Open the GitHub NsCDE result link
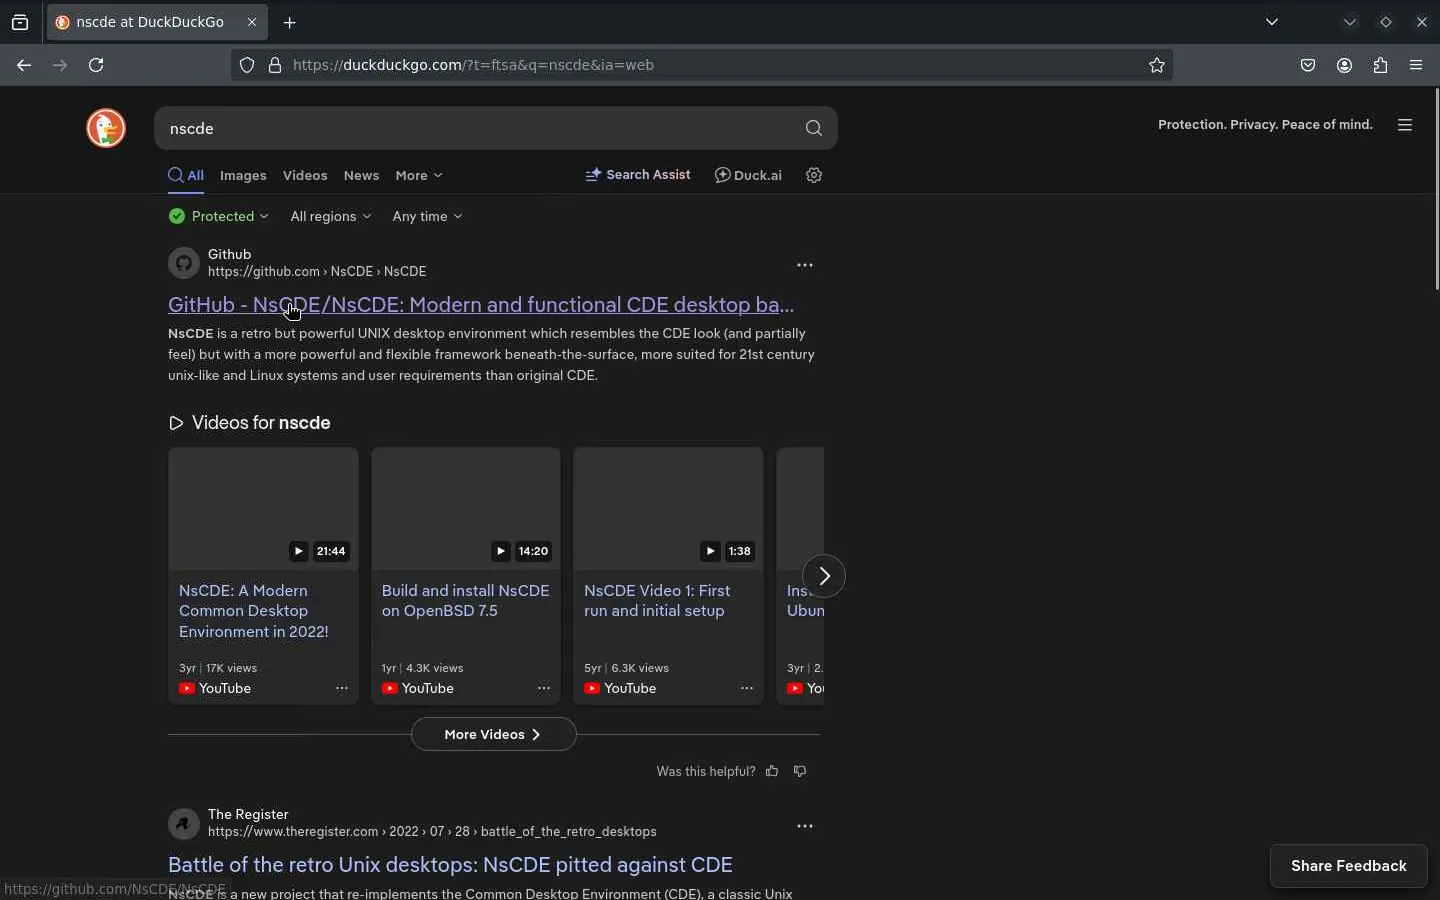The height and width of the screenshot is (900, 1440). point(481,305)
